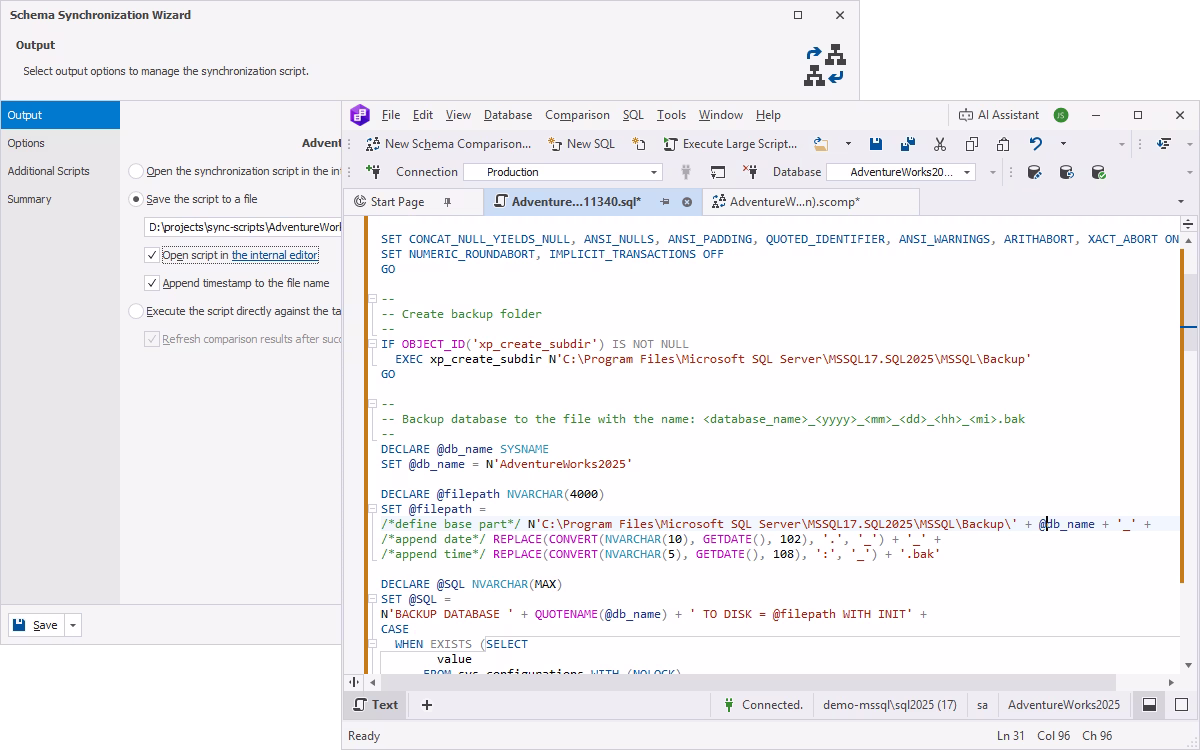Toggle 'Append timestamp to the file name' checkbox
This screenshot has width=1200, height=750.
click(152, 283)
